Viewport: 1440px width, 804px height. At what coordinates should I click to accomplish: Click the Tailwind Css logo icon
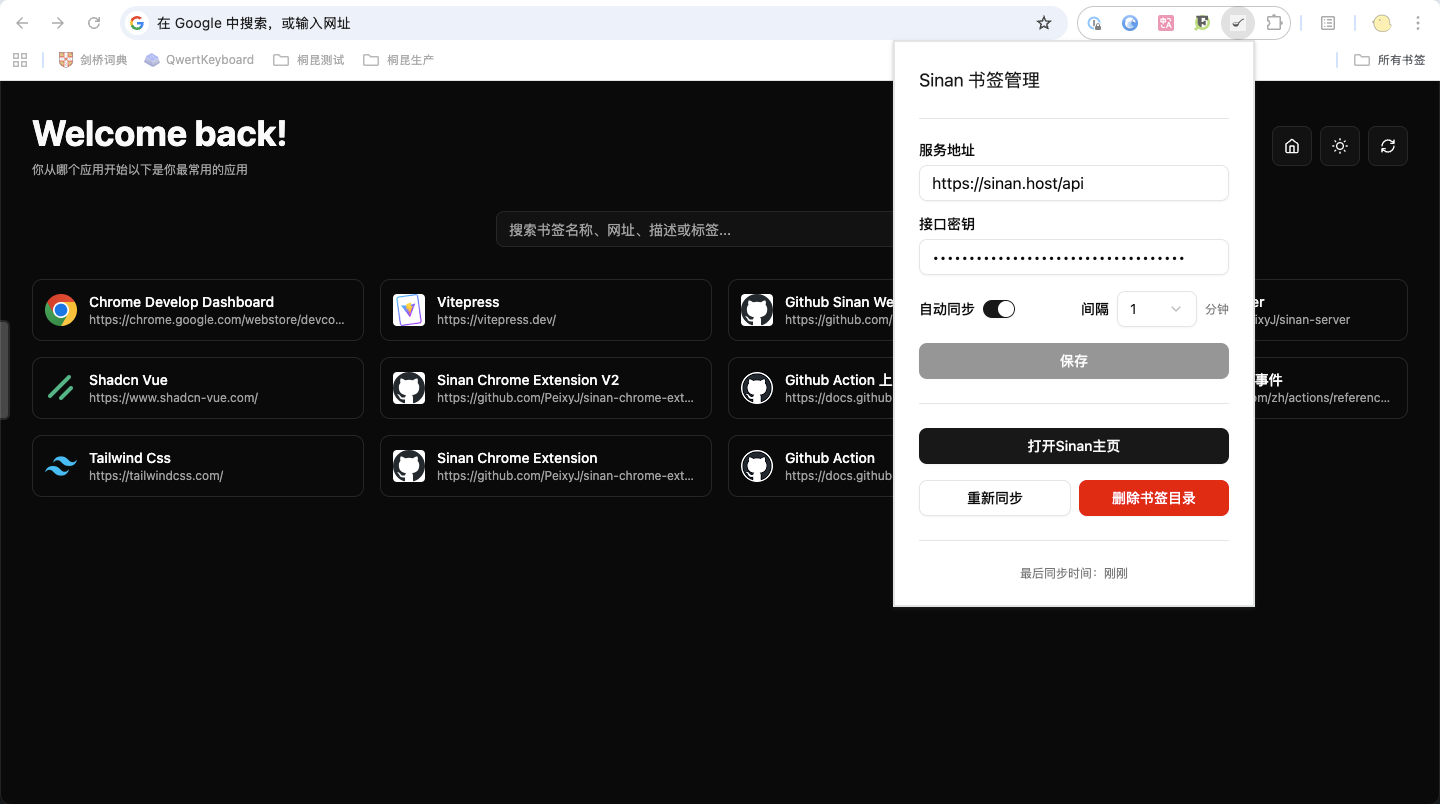[61, 466]
